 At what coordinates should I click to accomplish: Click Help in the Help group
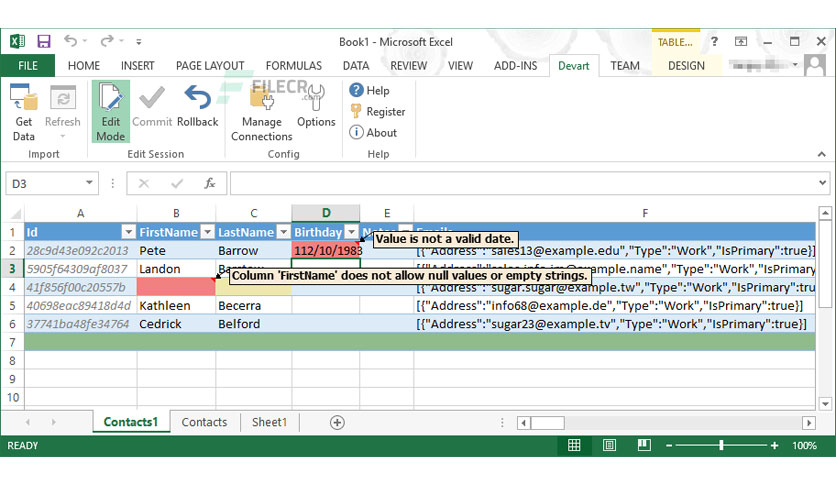coord(369,91)
